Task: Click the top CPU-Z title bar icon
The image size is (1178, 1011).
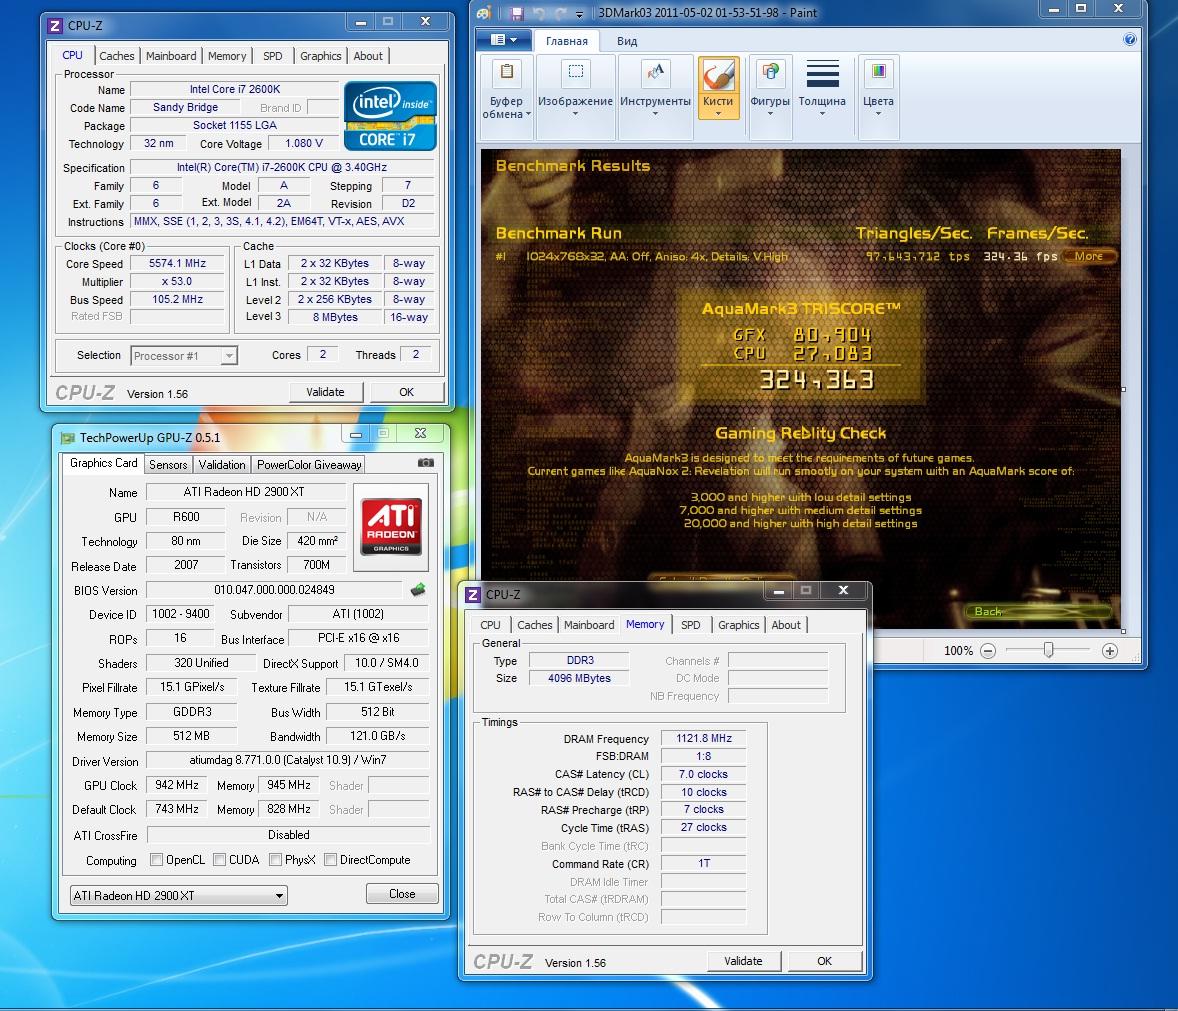Action: point(55,26)
